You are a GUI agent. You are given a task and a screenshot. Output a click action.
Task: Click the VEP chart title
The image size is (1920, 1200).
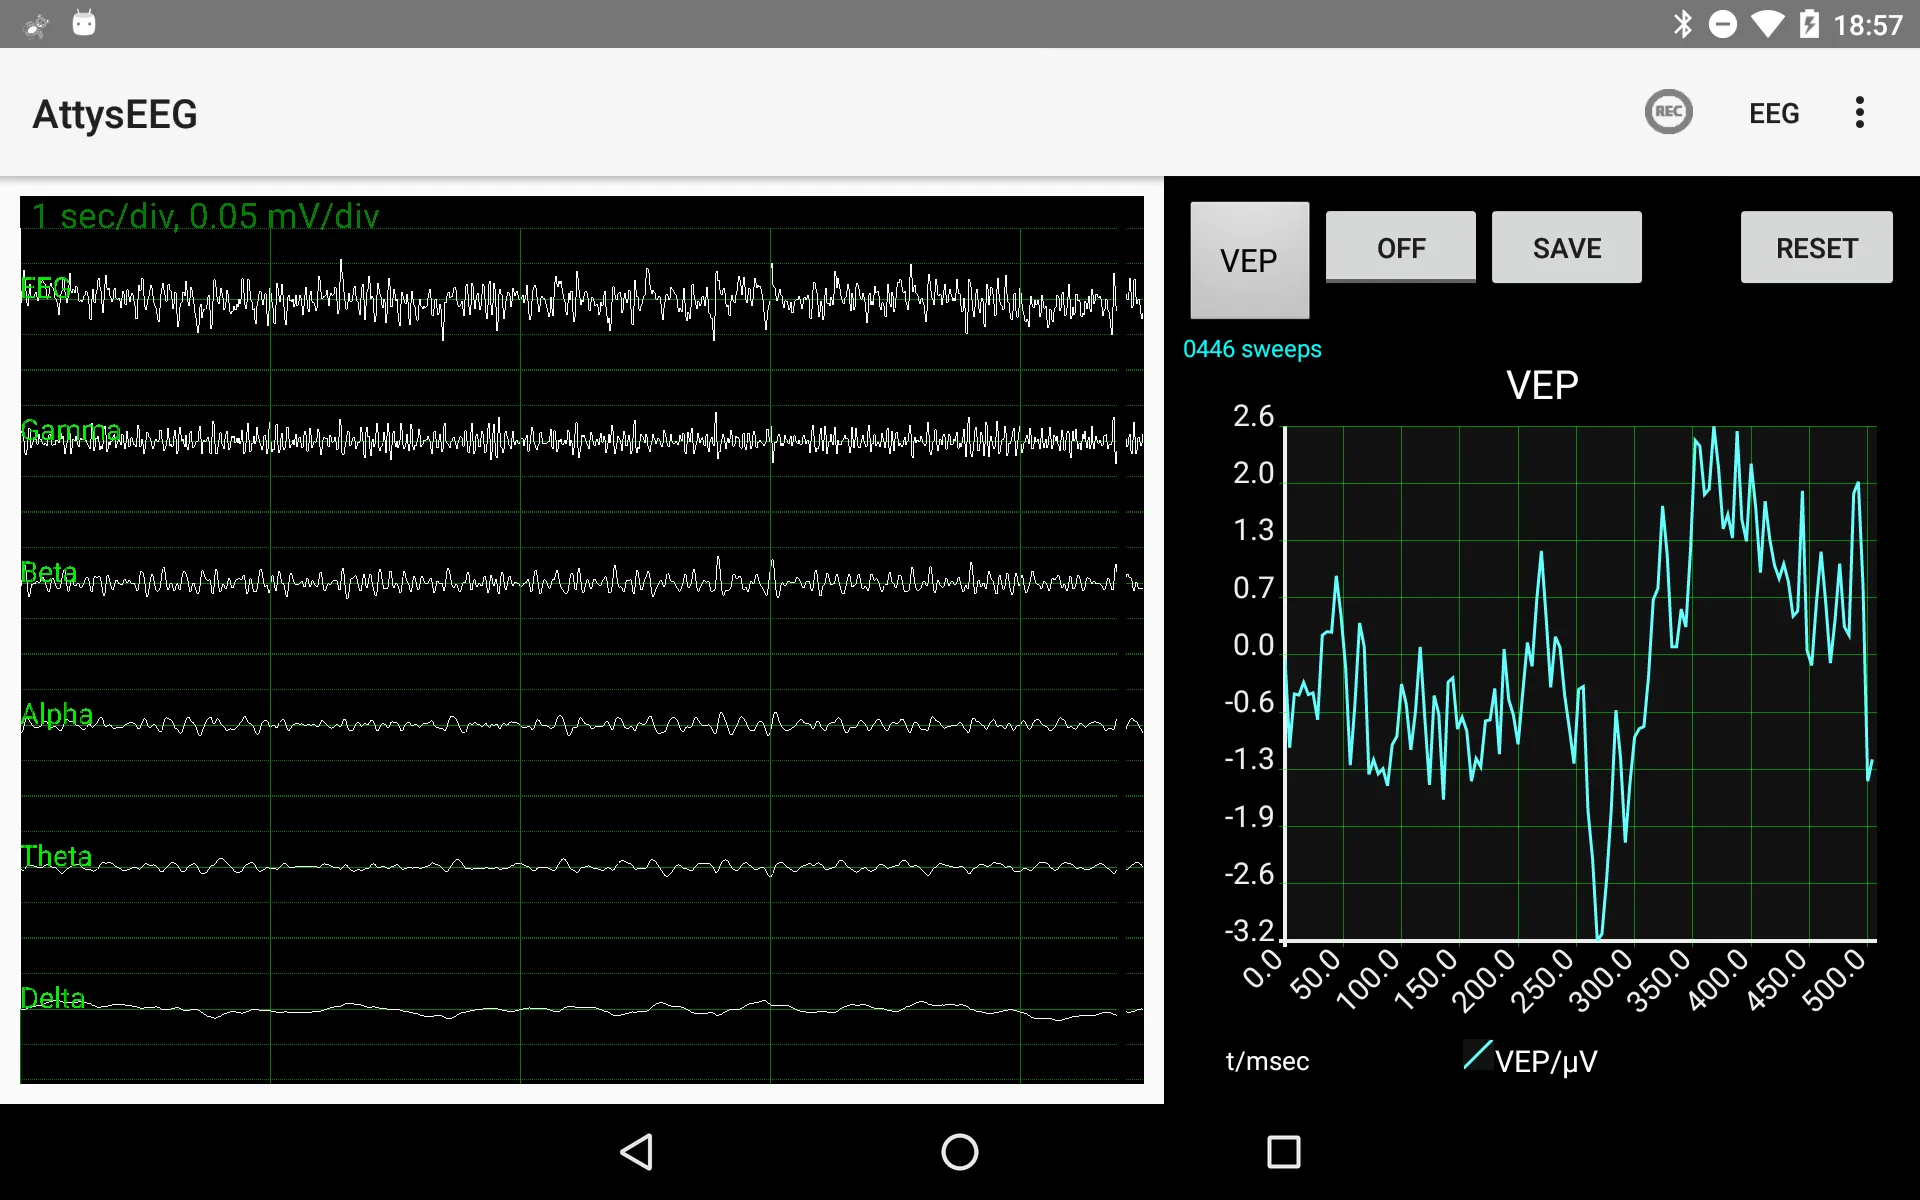1542,385
